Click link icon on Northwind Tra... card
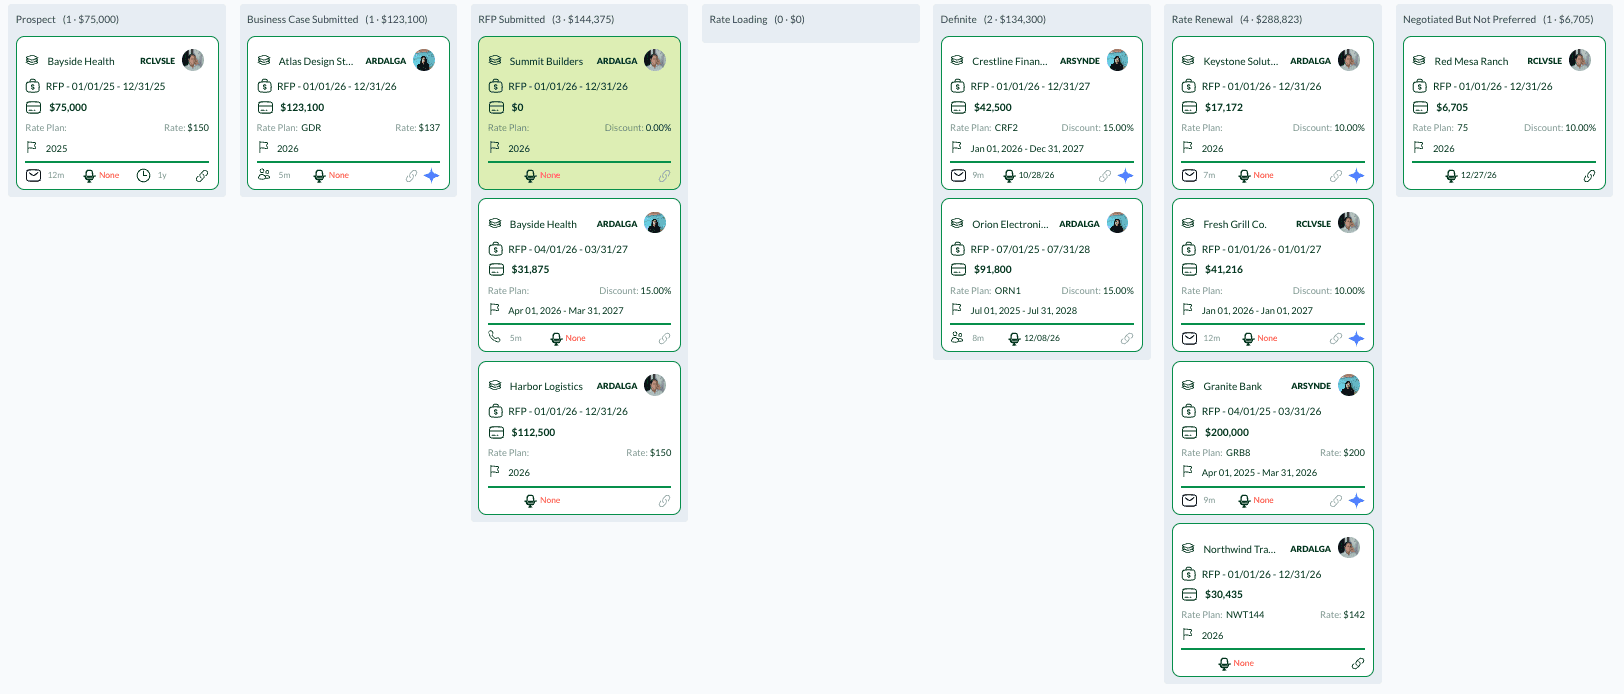1624x694 pixels. (x=1358, y=663)
